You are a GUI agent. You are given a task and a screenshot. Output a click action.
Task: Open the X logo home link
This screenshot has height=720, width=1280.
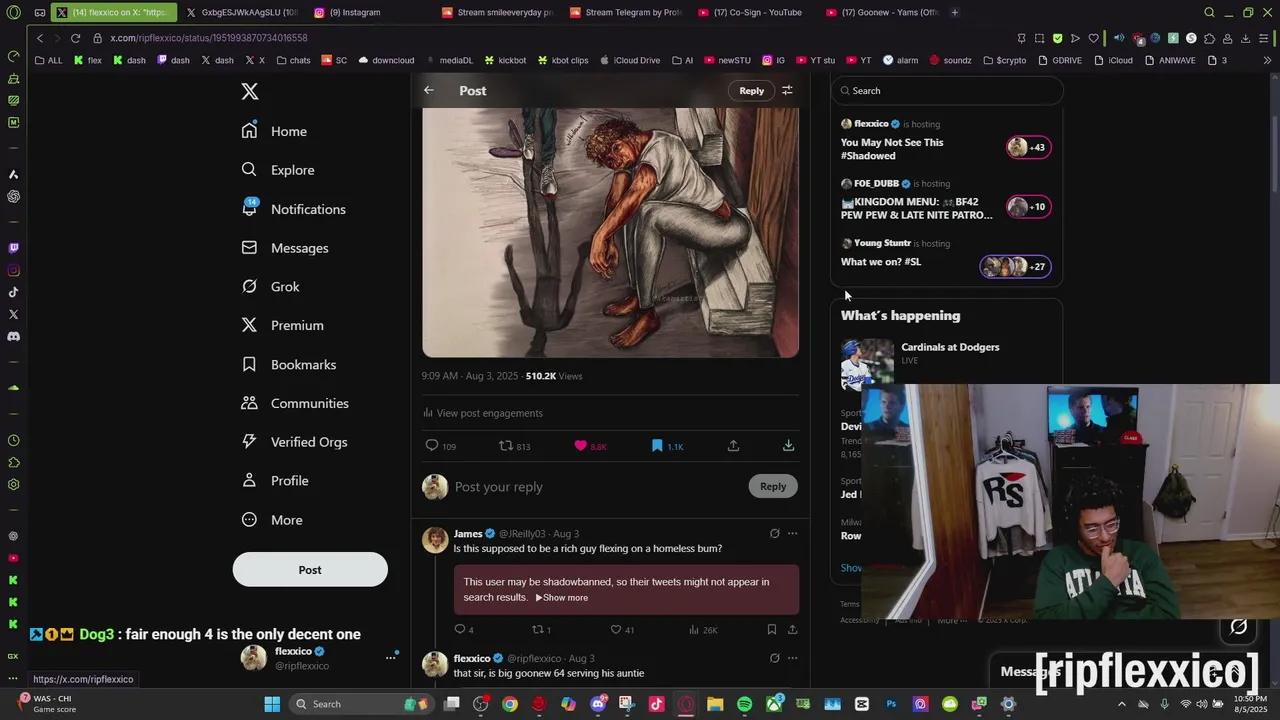click(250, 91)
